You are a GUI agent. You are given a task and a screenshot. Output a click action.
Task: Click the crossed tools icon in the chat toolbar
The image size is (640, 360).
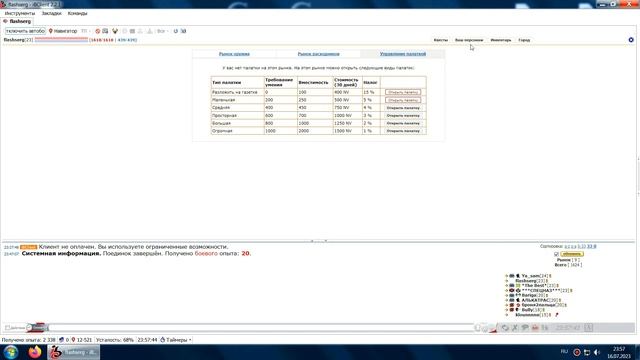[x=514, y=327]
